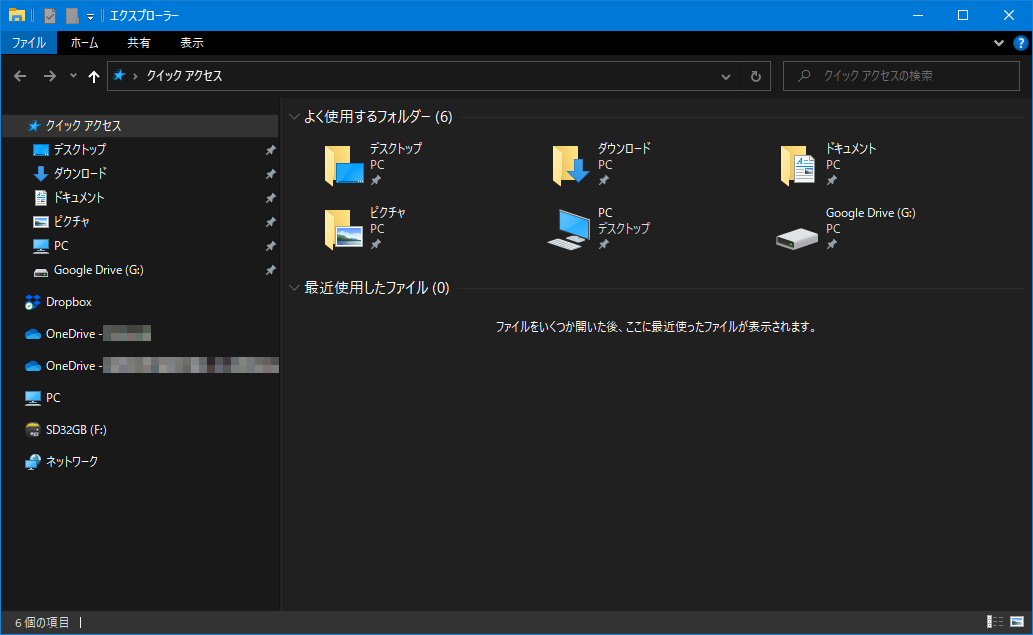The width and height of the screenshot is (1033, 635).
Task: Switch to large icons view in status bar
Action: point(1017,622)
